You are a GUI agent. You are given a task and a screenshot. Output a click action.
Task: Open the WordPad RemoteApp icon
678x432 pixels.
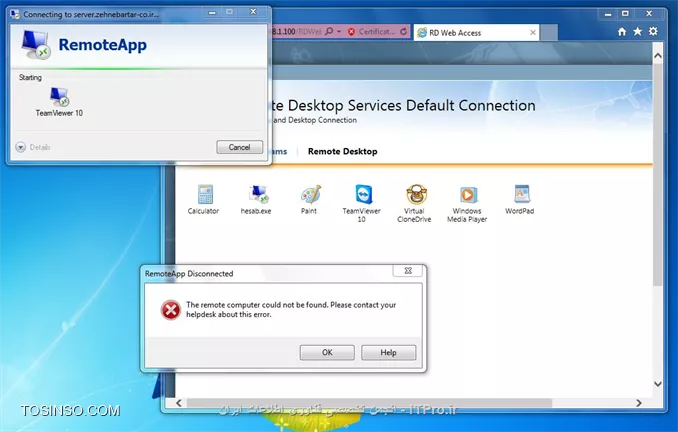[520, 199]
